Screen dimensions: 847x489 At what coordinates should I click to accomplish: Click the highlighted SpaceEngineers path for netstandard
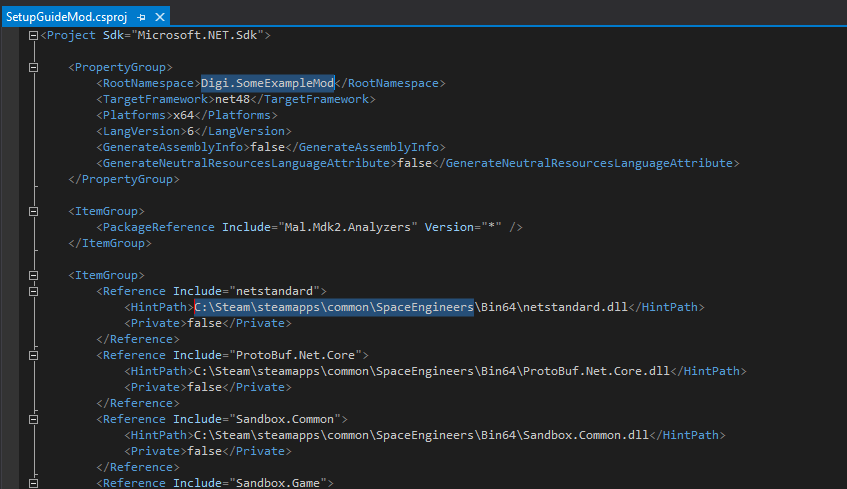pos(333,307)
